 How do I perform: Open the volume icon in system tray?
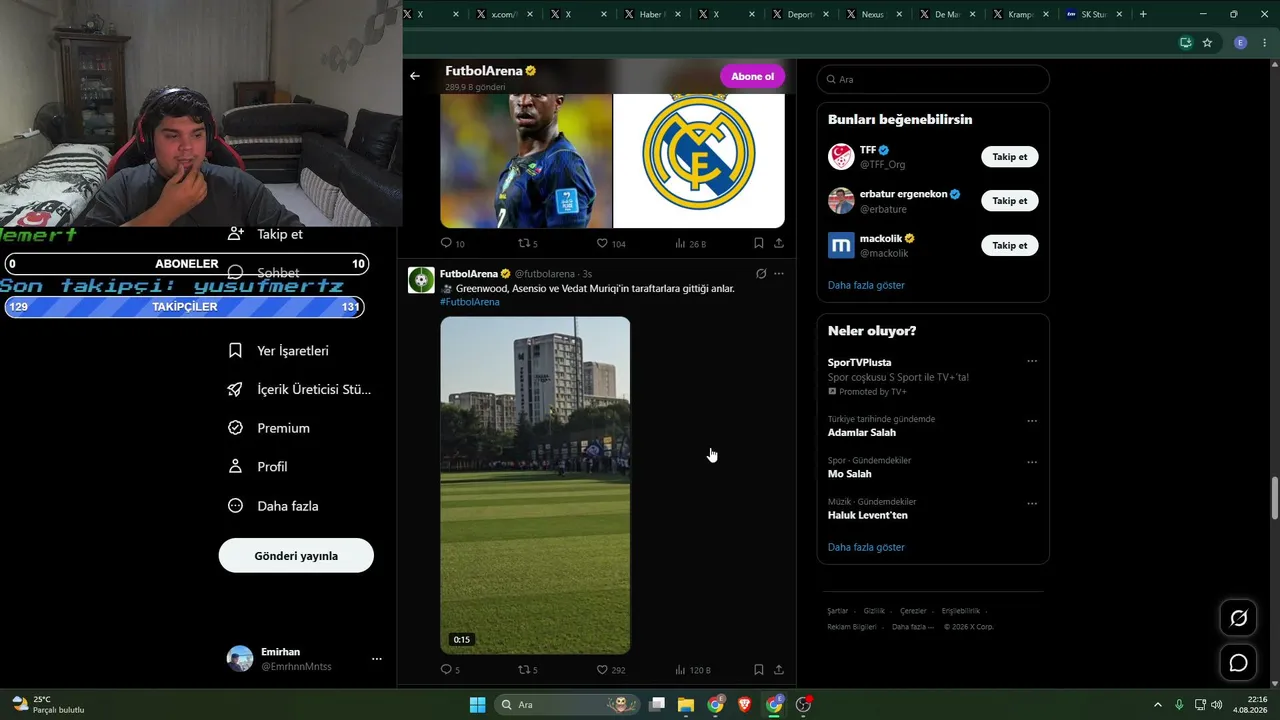(x=1217, y=705)
